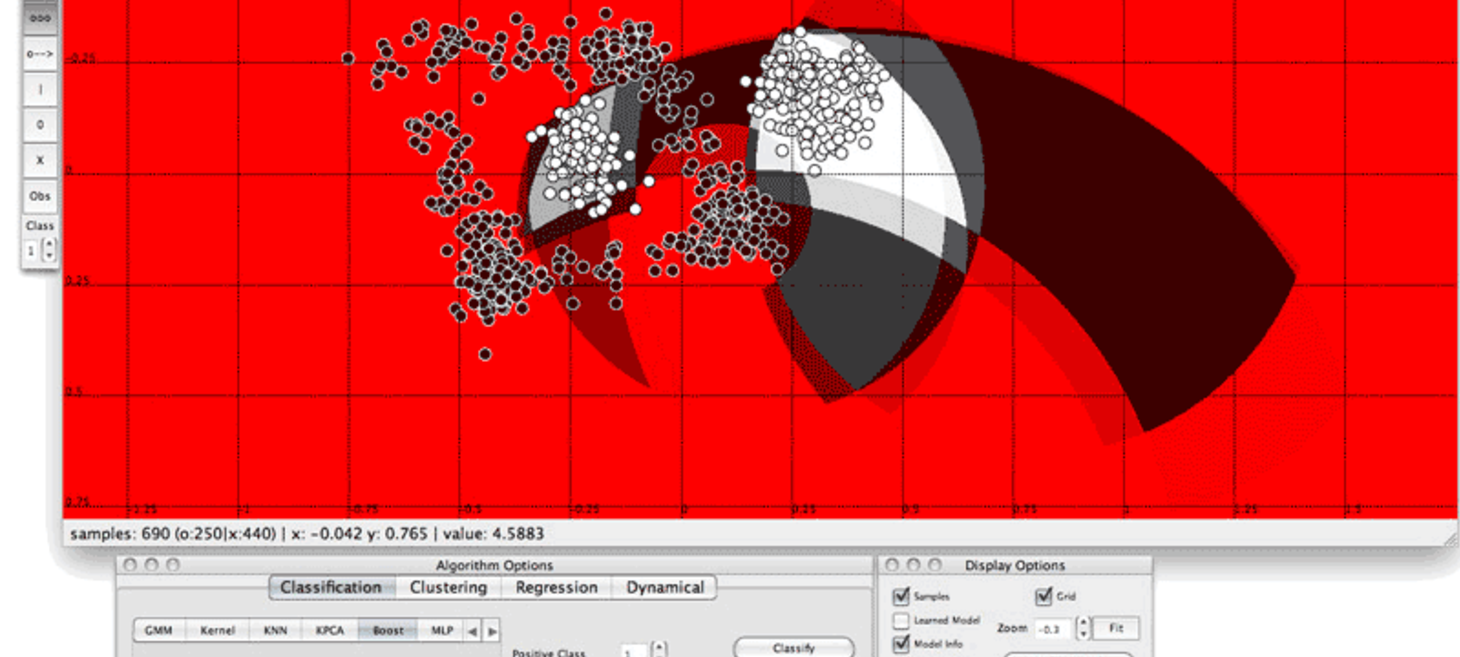Select the Boost algorithm tab
This screenshot has width=1460, height=657.
[x=388, y=630]
